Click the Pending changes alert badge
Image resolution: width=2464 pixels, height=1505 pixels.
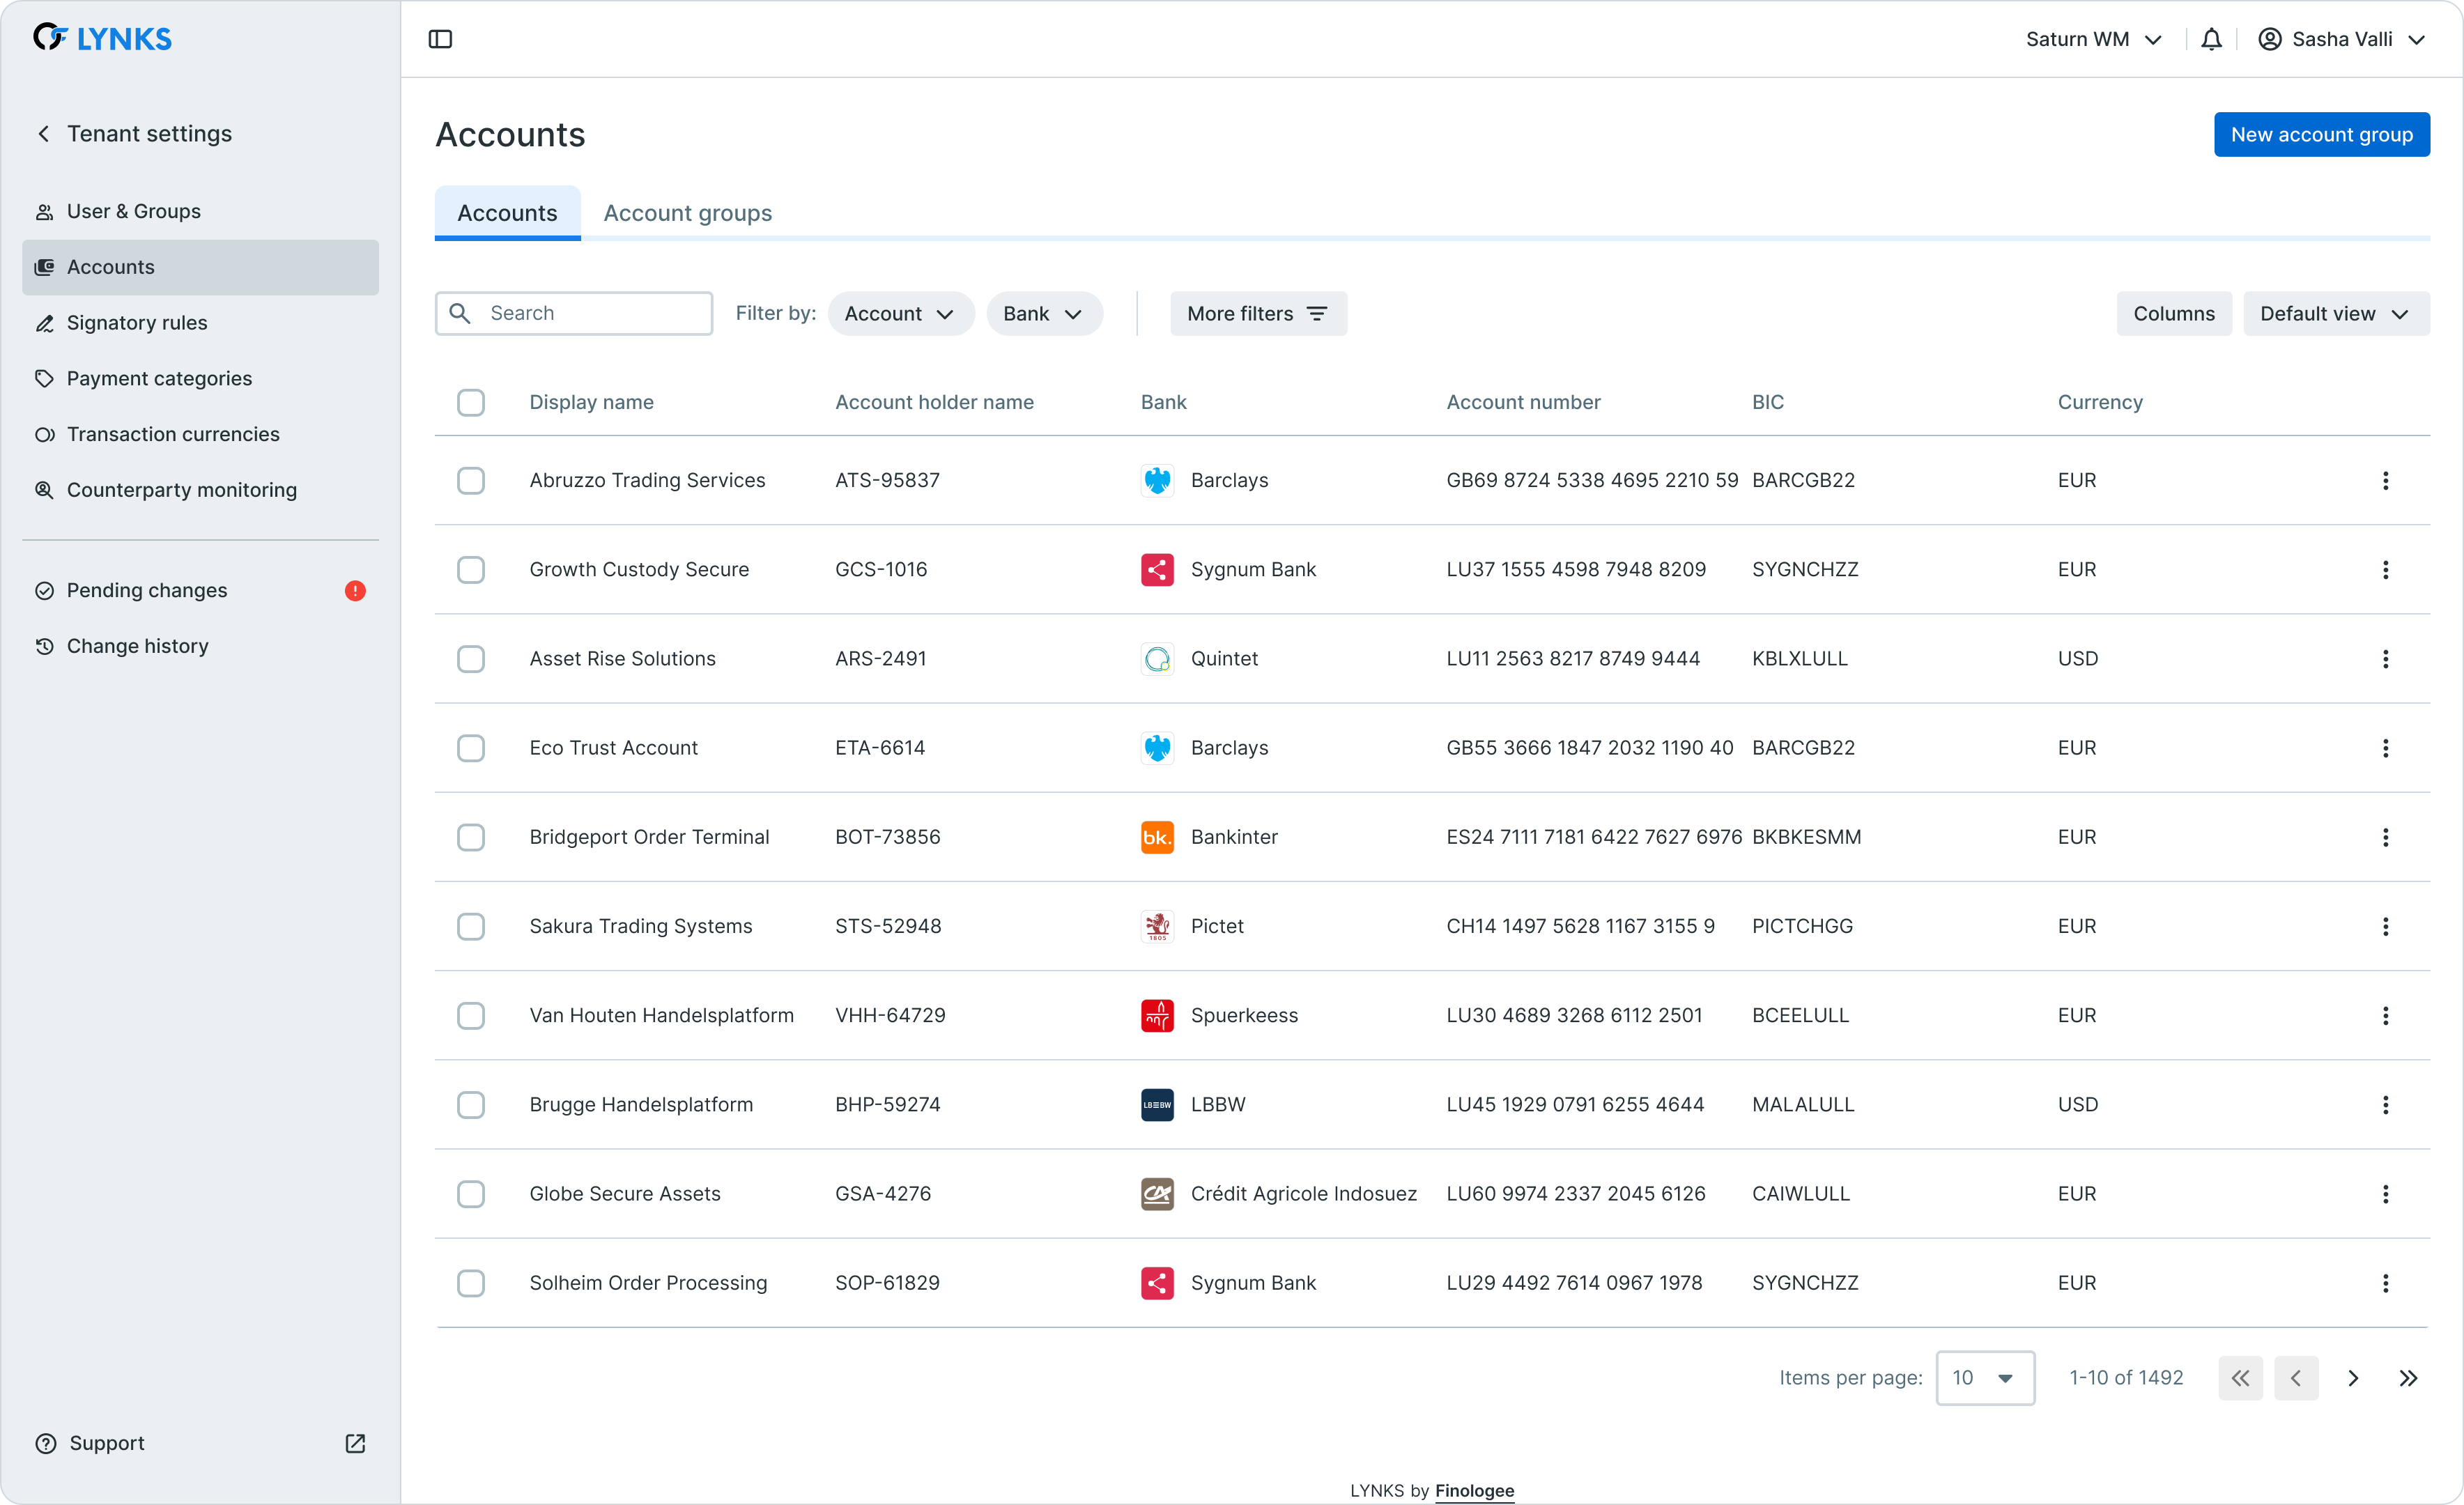point(355,591)
